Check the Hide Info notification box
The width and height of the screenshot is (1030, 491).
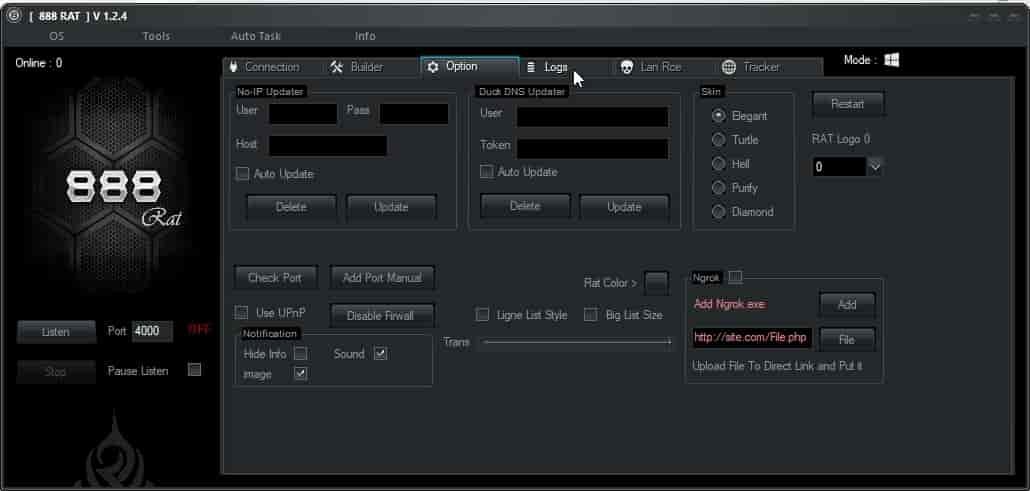[300, 354]
